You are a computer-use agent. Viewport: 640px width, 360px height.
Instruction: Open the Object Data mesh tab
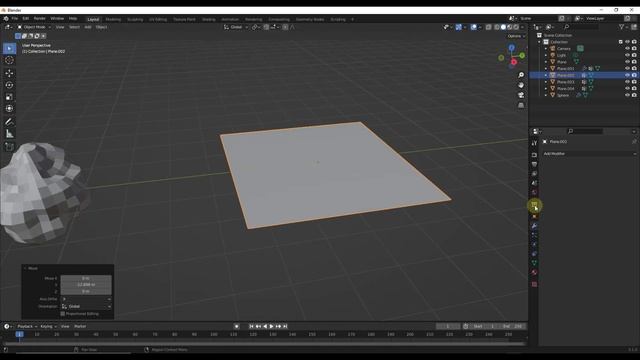(534, 263)
